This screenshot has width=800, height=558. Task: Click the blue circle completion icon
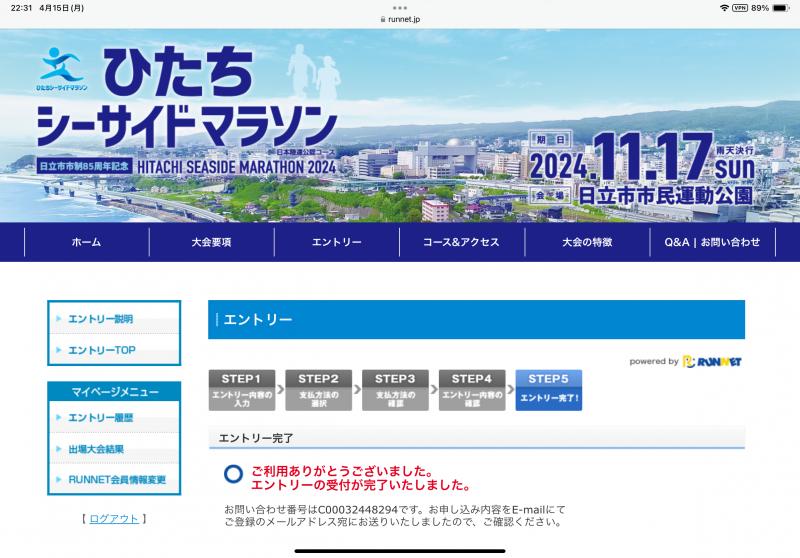click(233, 474)
